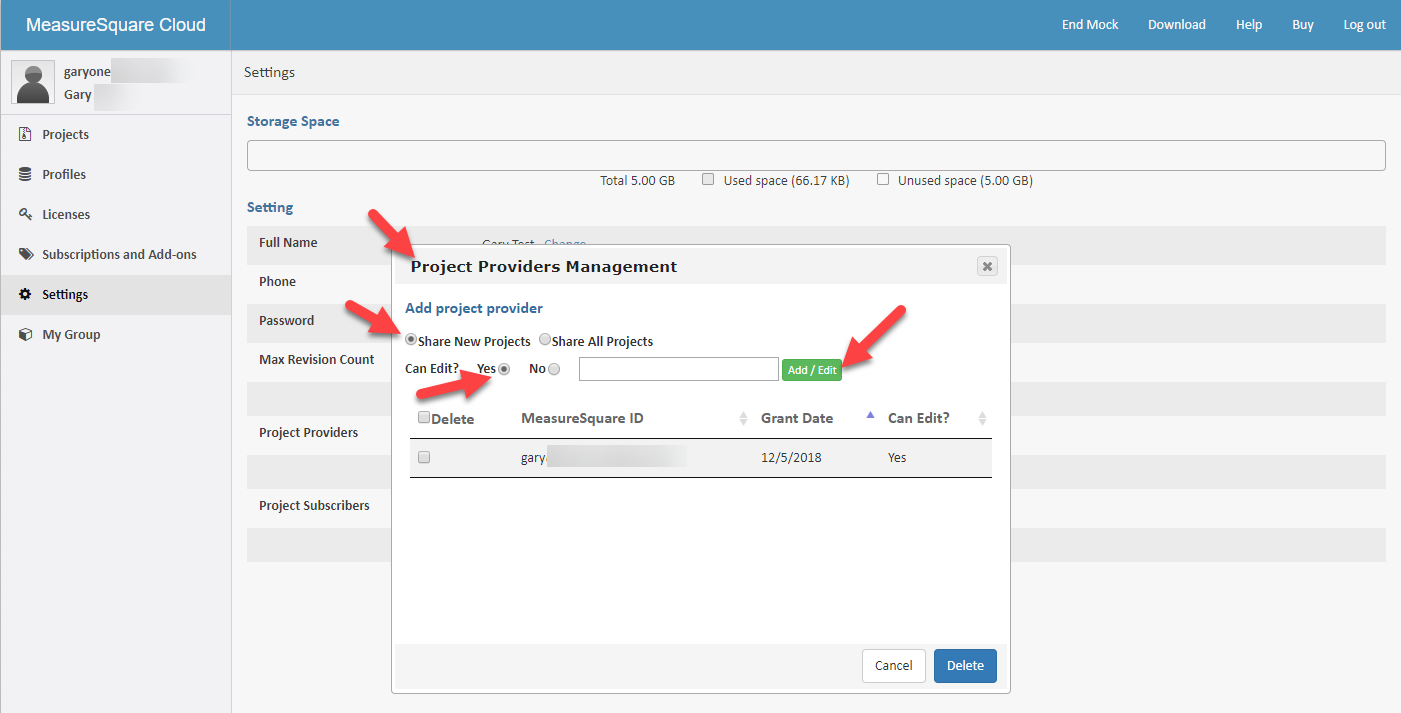Open Subscriptions and Add-ons
The image size is (1401, 713).
[119, 255]
